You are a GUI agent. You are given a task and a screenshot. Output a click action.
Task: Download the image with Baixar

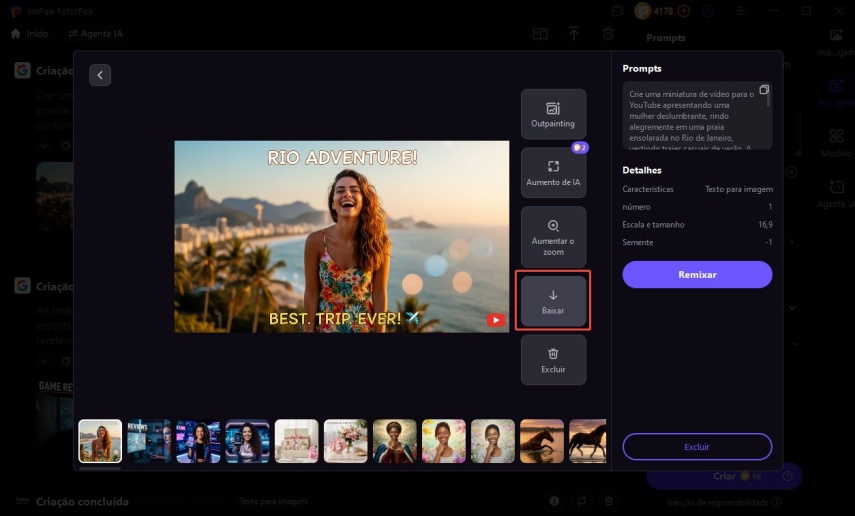pyautogui.click(x=553, y=300)
